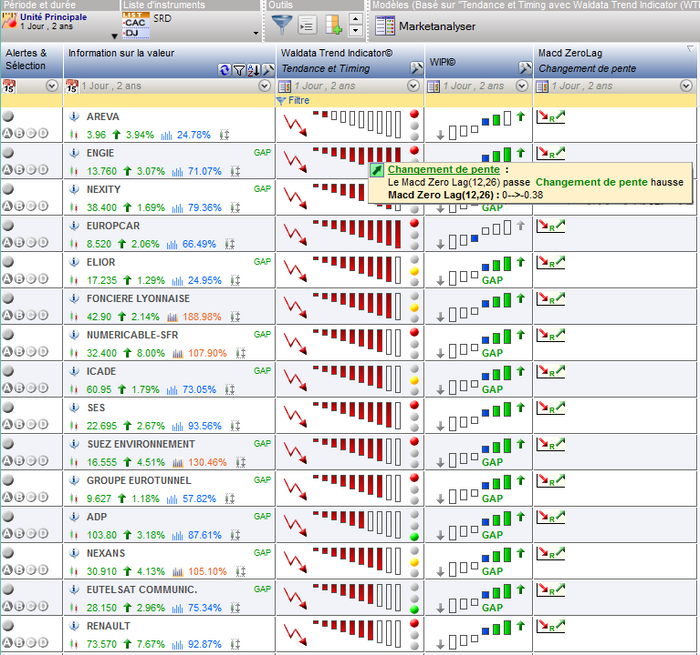
Task: Click the ADP green timing light
Action: point(414,536)
